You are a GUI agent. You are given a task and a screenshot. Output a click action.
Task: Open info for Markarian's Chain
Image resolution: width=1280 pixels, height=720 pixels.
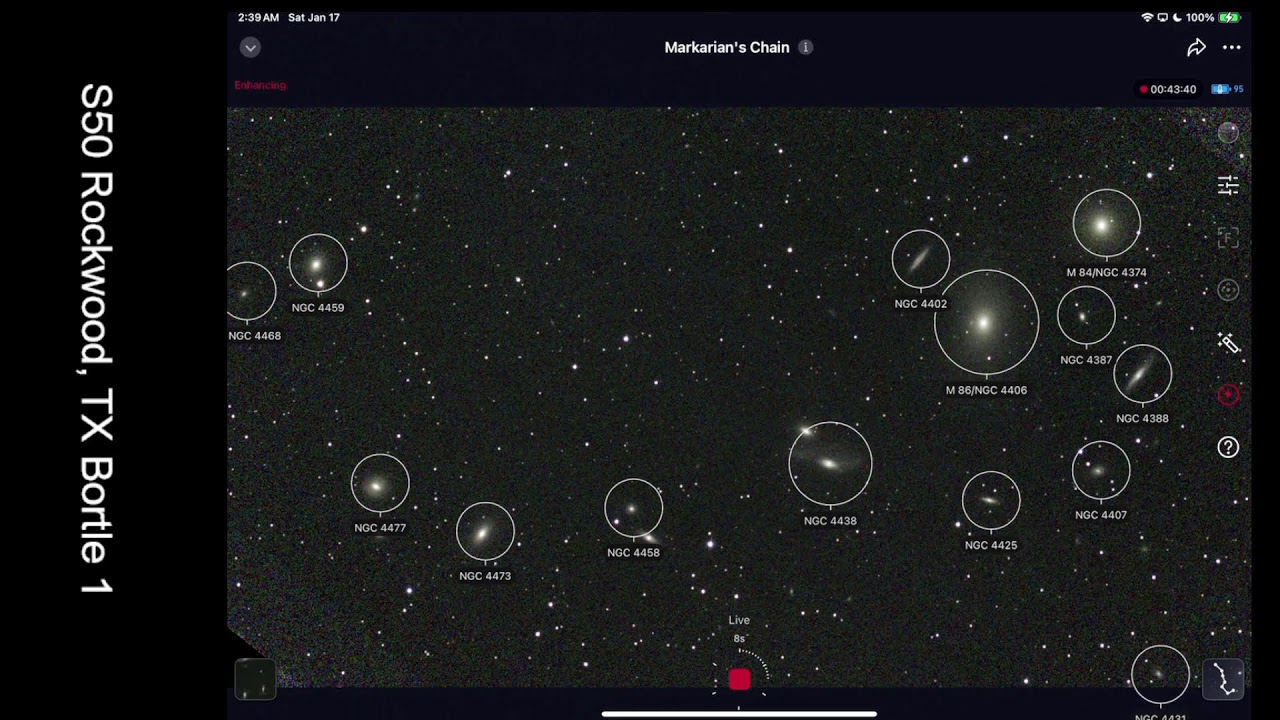(x=805, y=47)
